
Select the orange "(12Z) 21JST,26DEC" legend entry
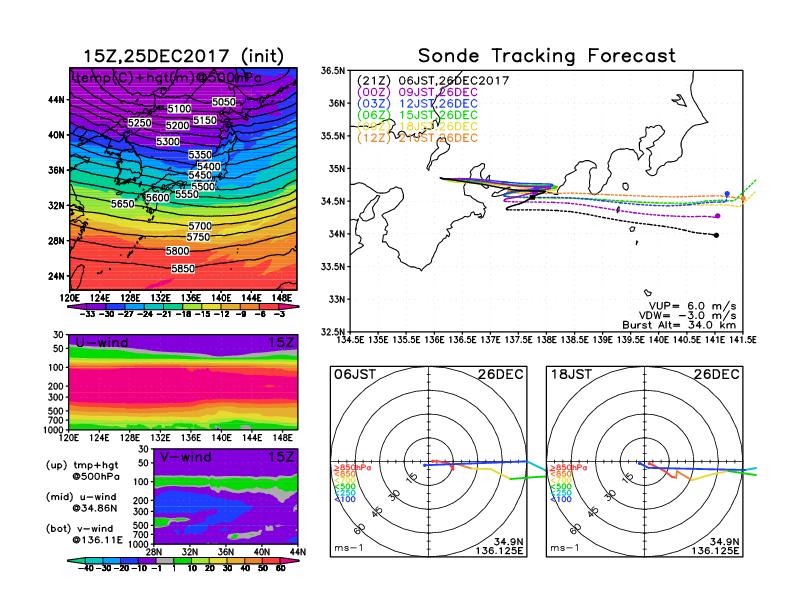(x=417, y=138)
